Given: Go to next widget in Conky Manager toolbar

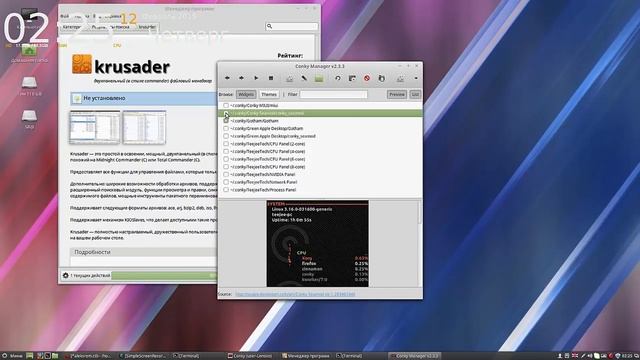Looking at the screenshot, I should point(241,78).
